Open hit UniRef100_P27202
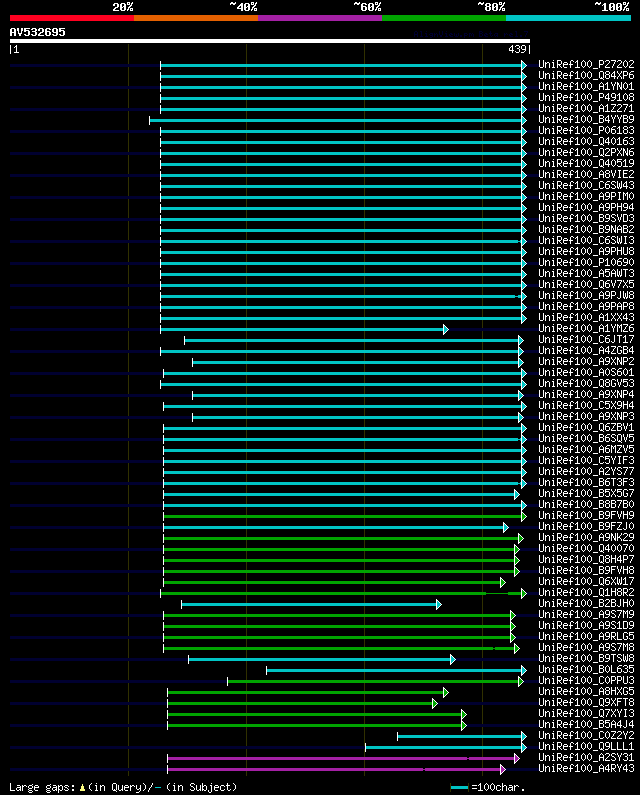Screen dimensions: 640x795 pyautogui.click(x=586, y=64)
